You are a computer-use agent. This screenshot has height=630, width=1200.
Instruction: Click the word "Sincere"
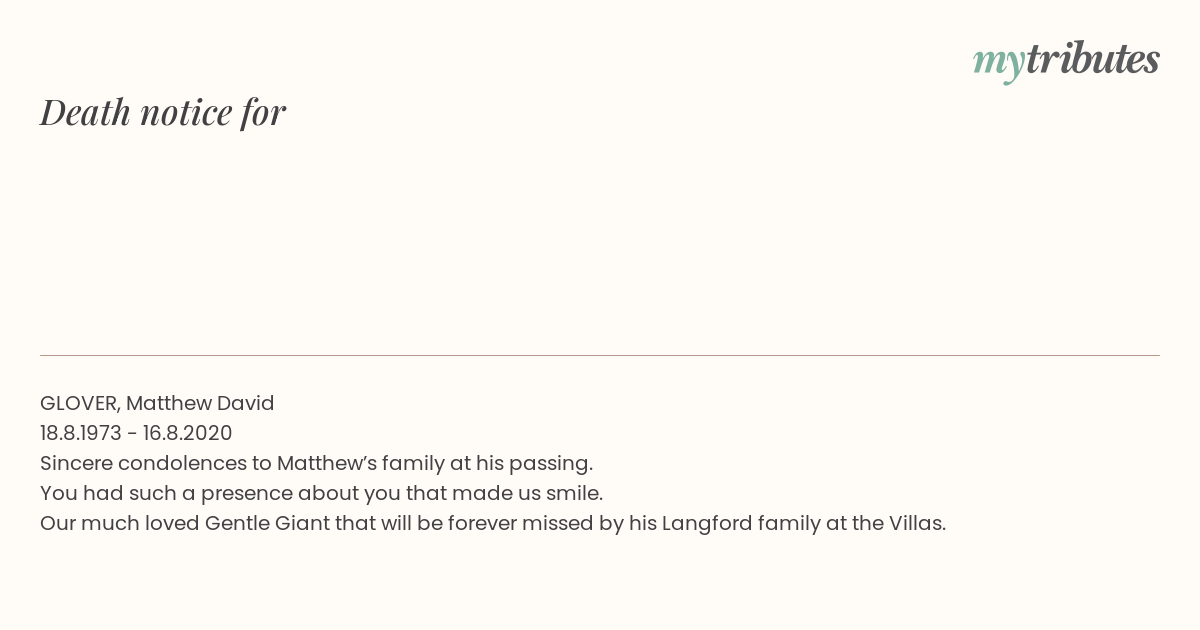pyautogui.click(x=76, y=464)
